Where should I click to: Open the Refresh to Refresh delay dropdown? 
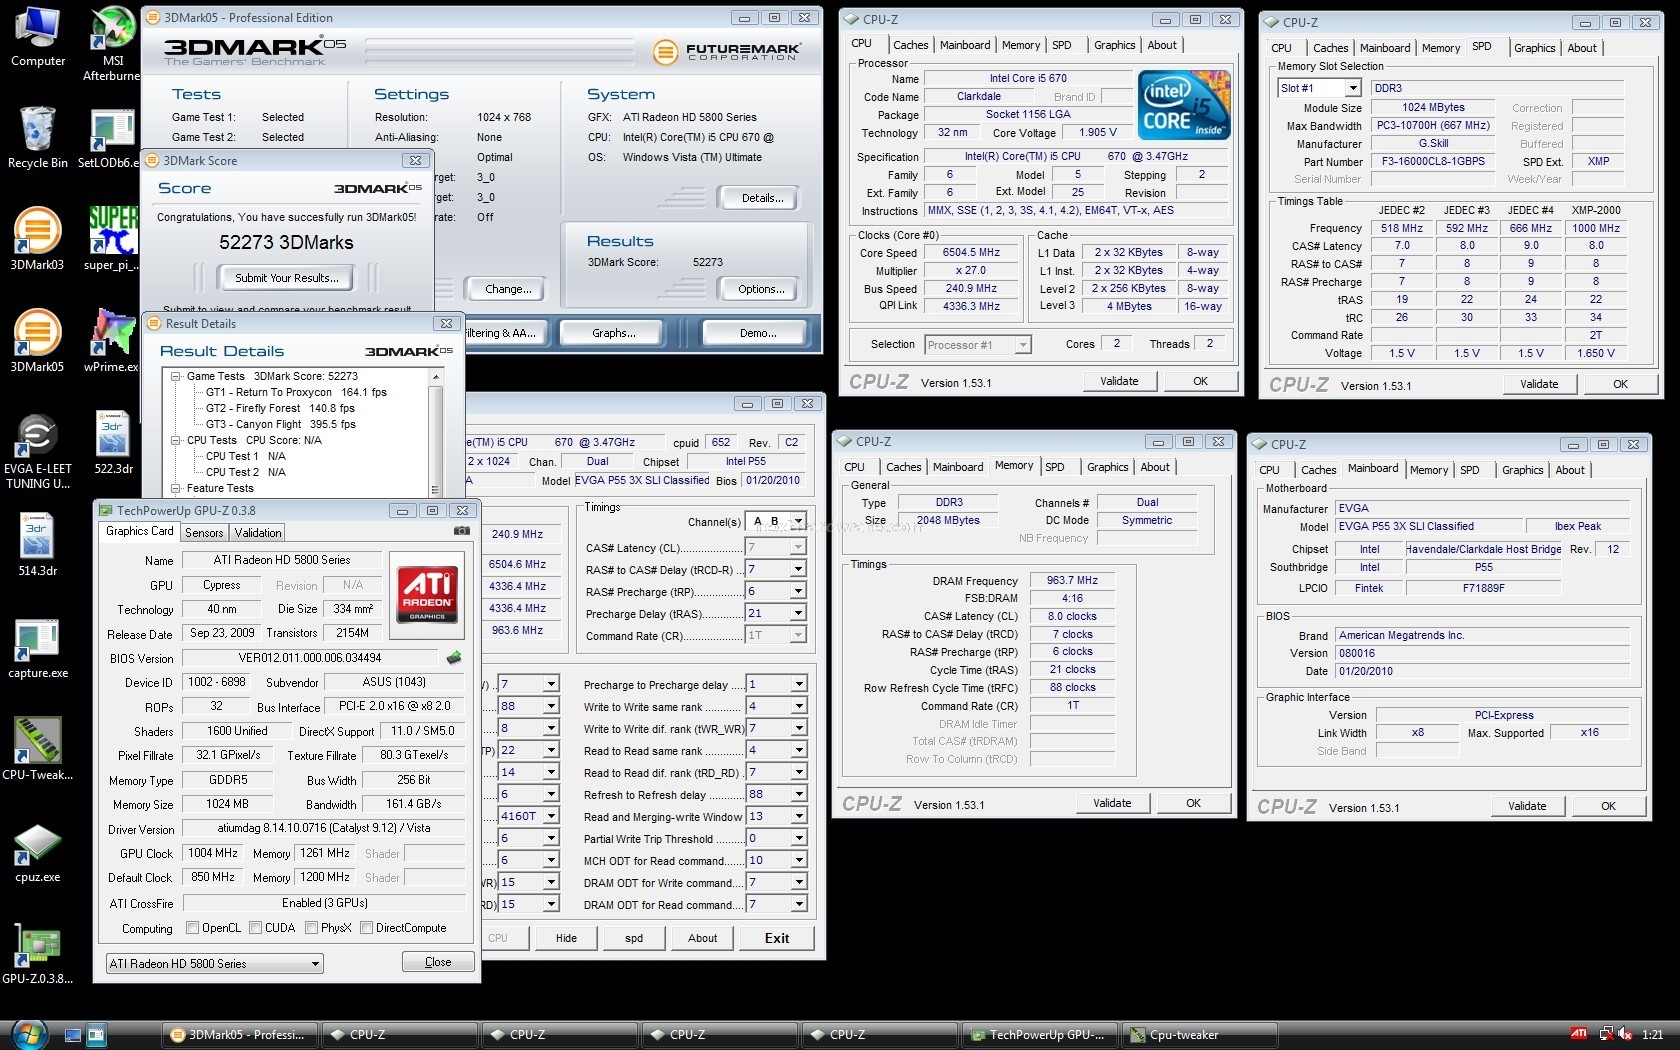(776, 795)
